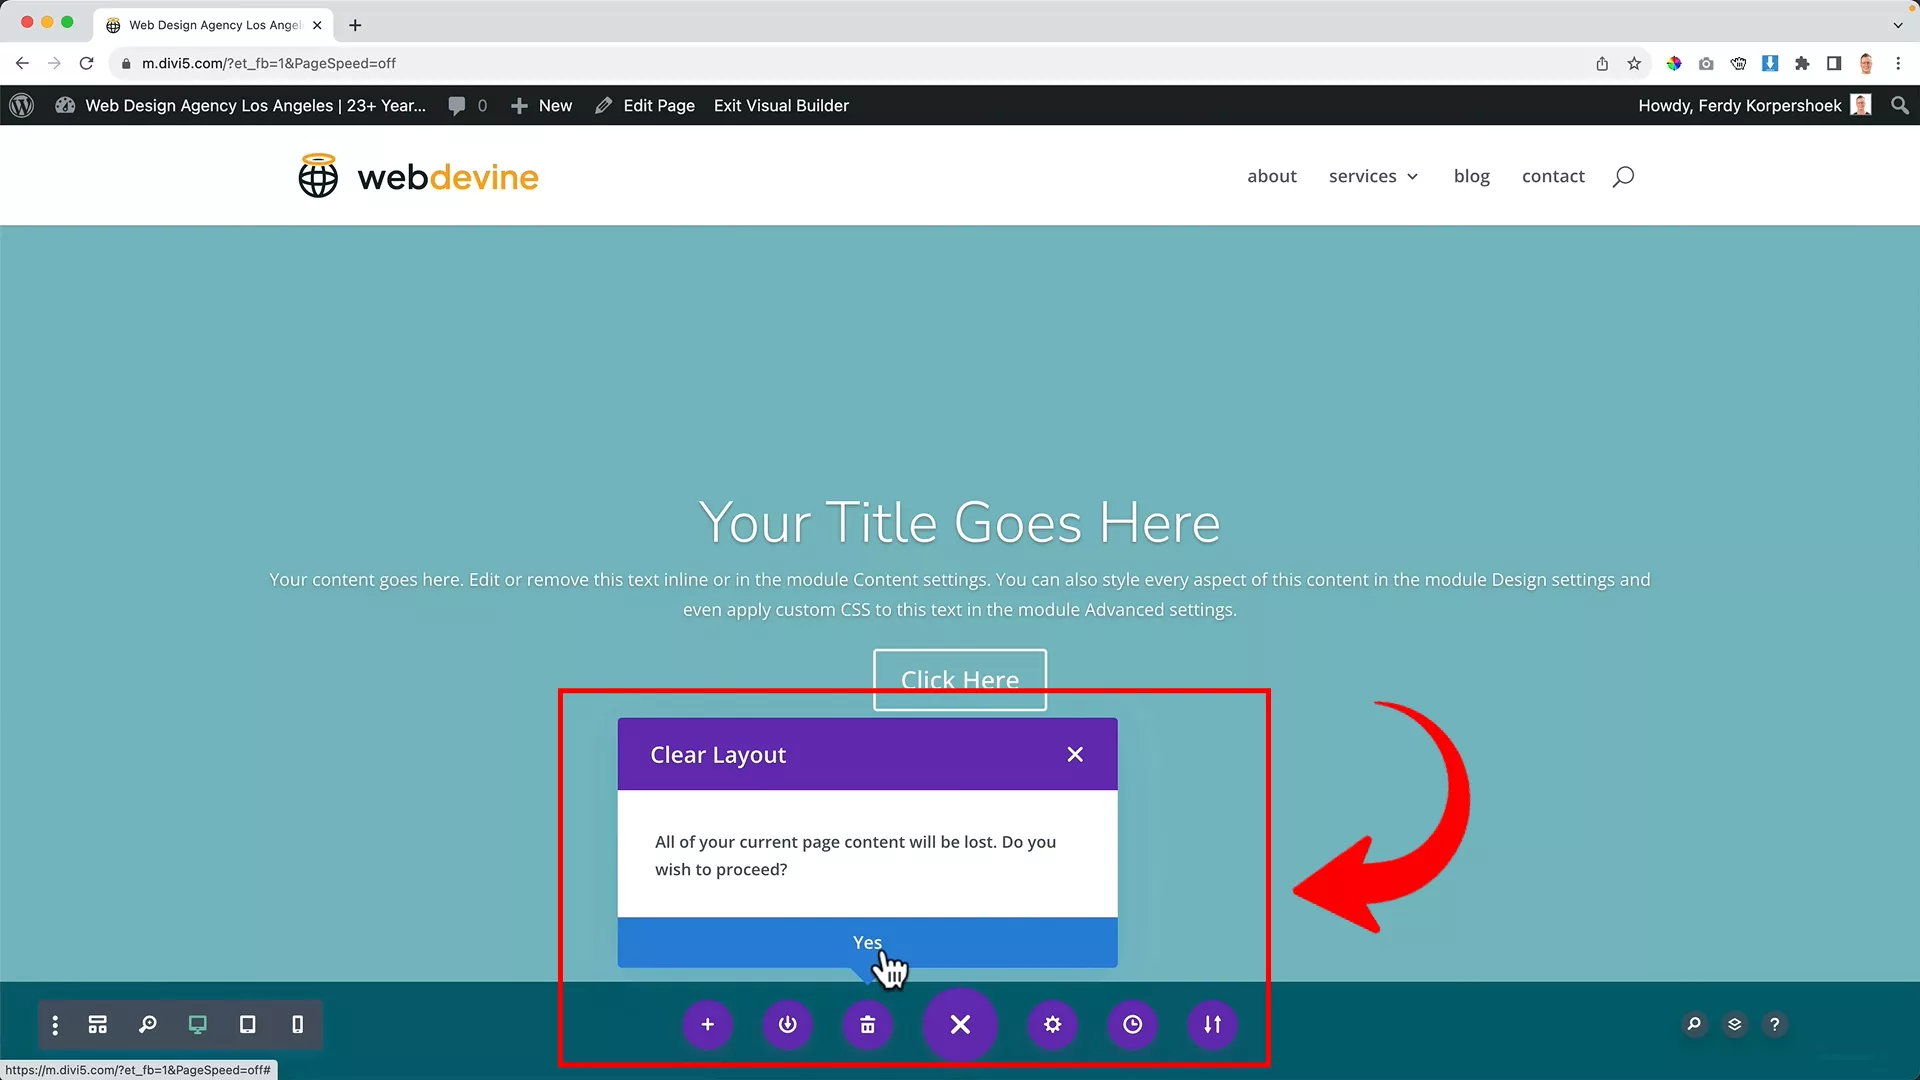
Task: Switch to phone view mode
Action: click(297, 1024)
